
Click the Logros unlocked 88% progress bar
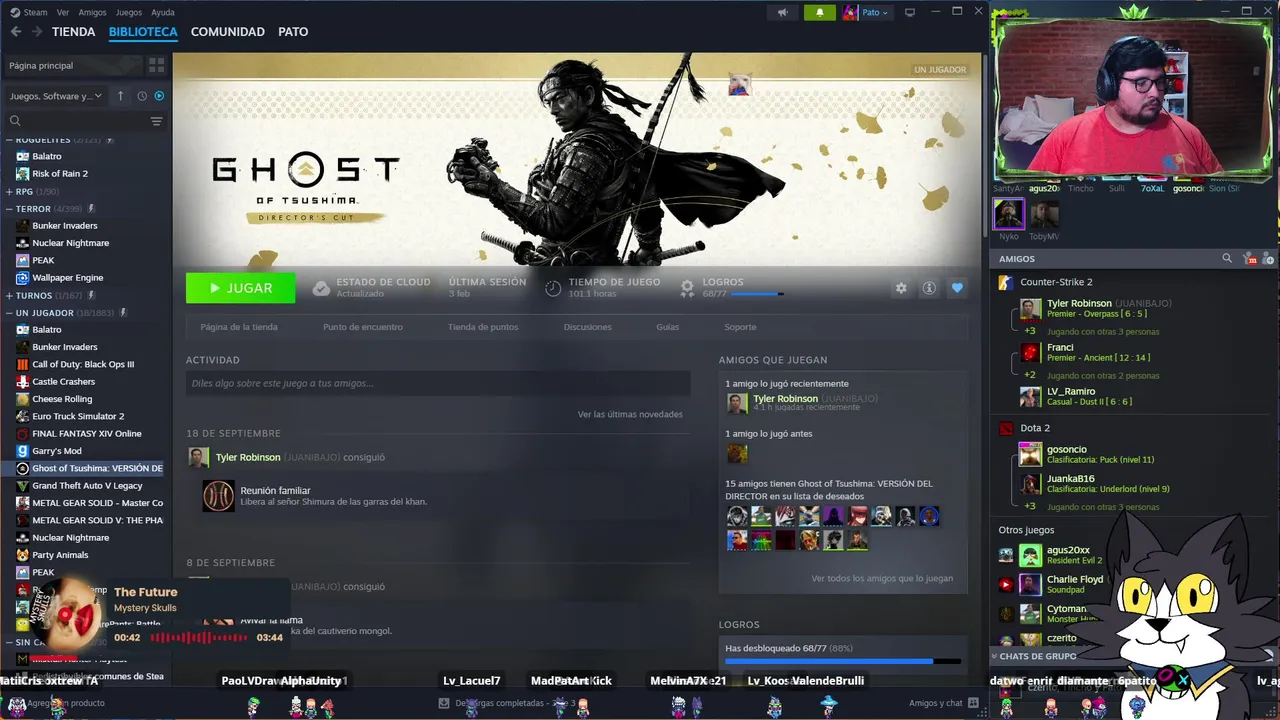843,661
